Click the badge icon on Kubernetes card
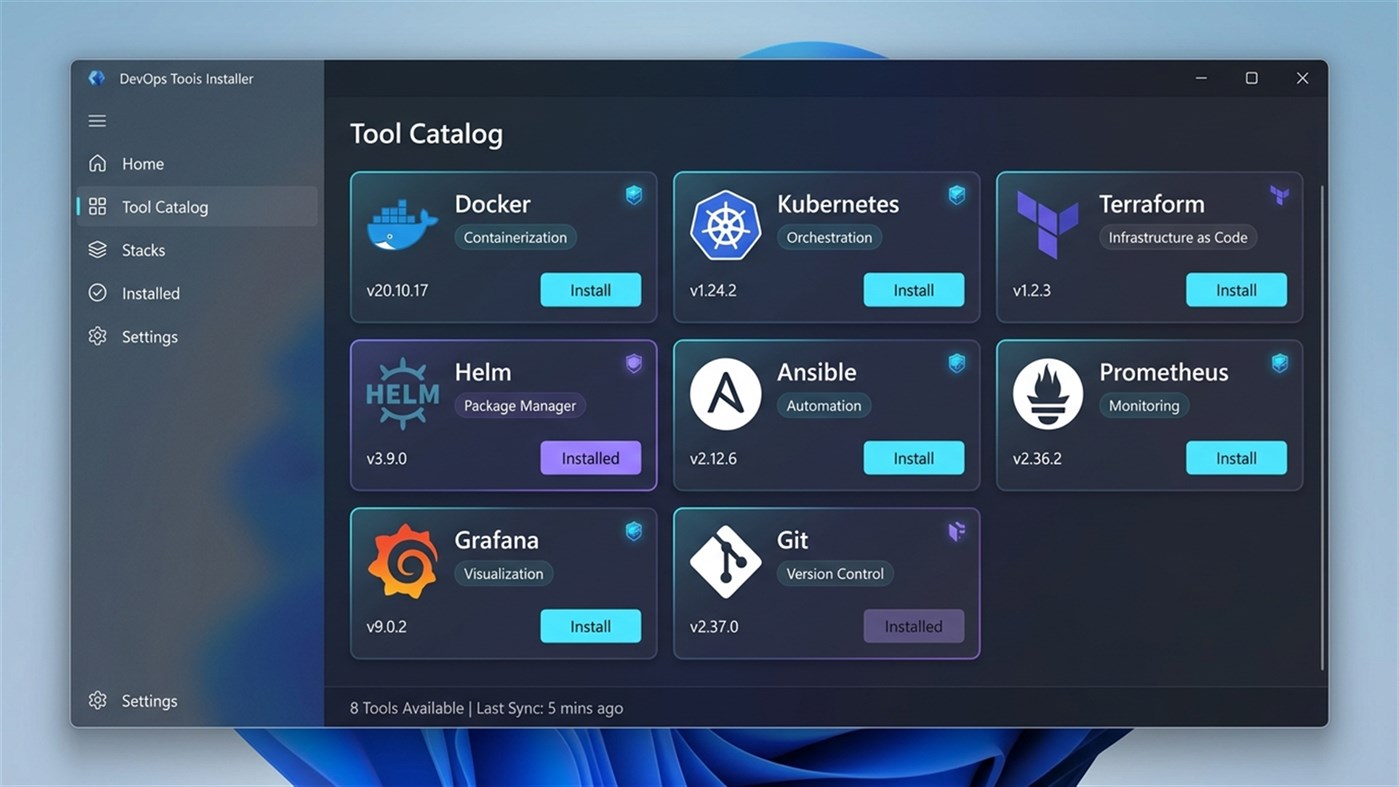Screen dimensions: 1399x787 click(x=957, y=195)
